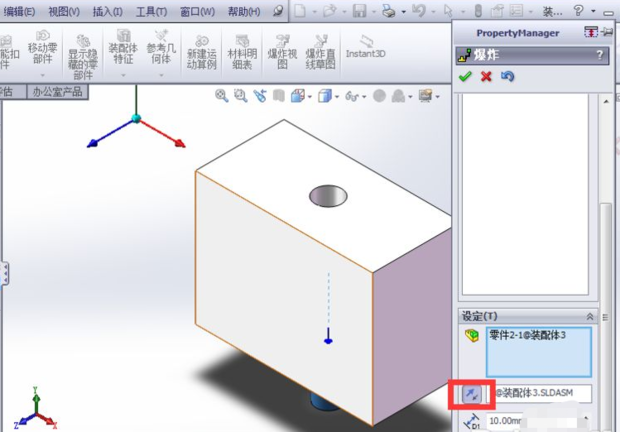Open the 编辑(E) menu
Viewport: 620px width, 432px height.
[19, 12]
